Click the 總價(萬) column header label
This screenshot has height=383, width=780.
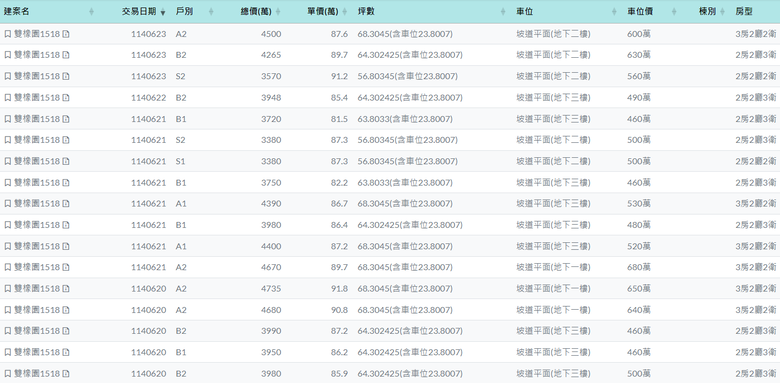click(x=256, y=11)
